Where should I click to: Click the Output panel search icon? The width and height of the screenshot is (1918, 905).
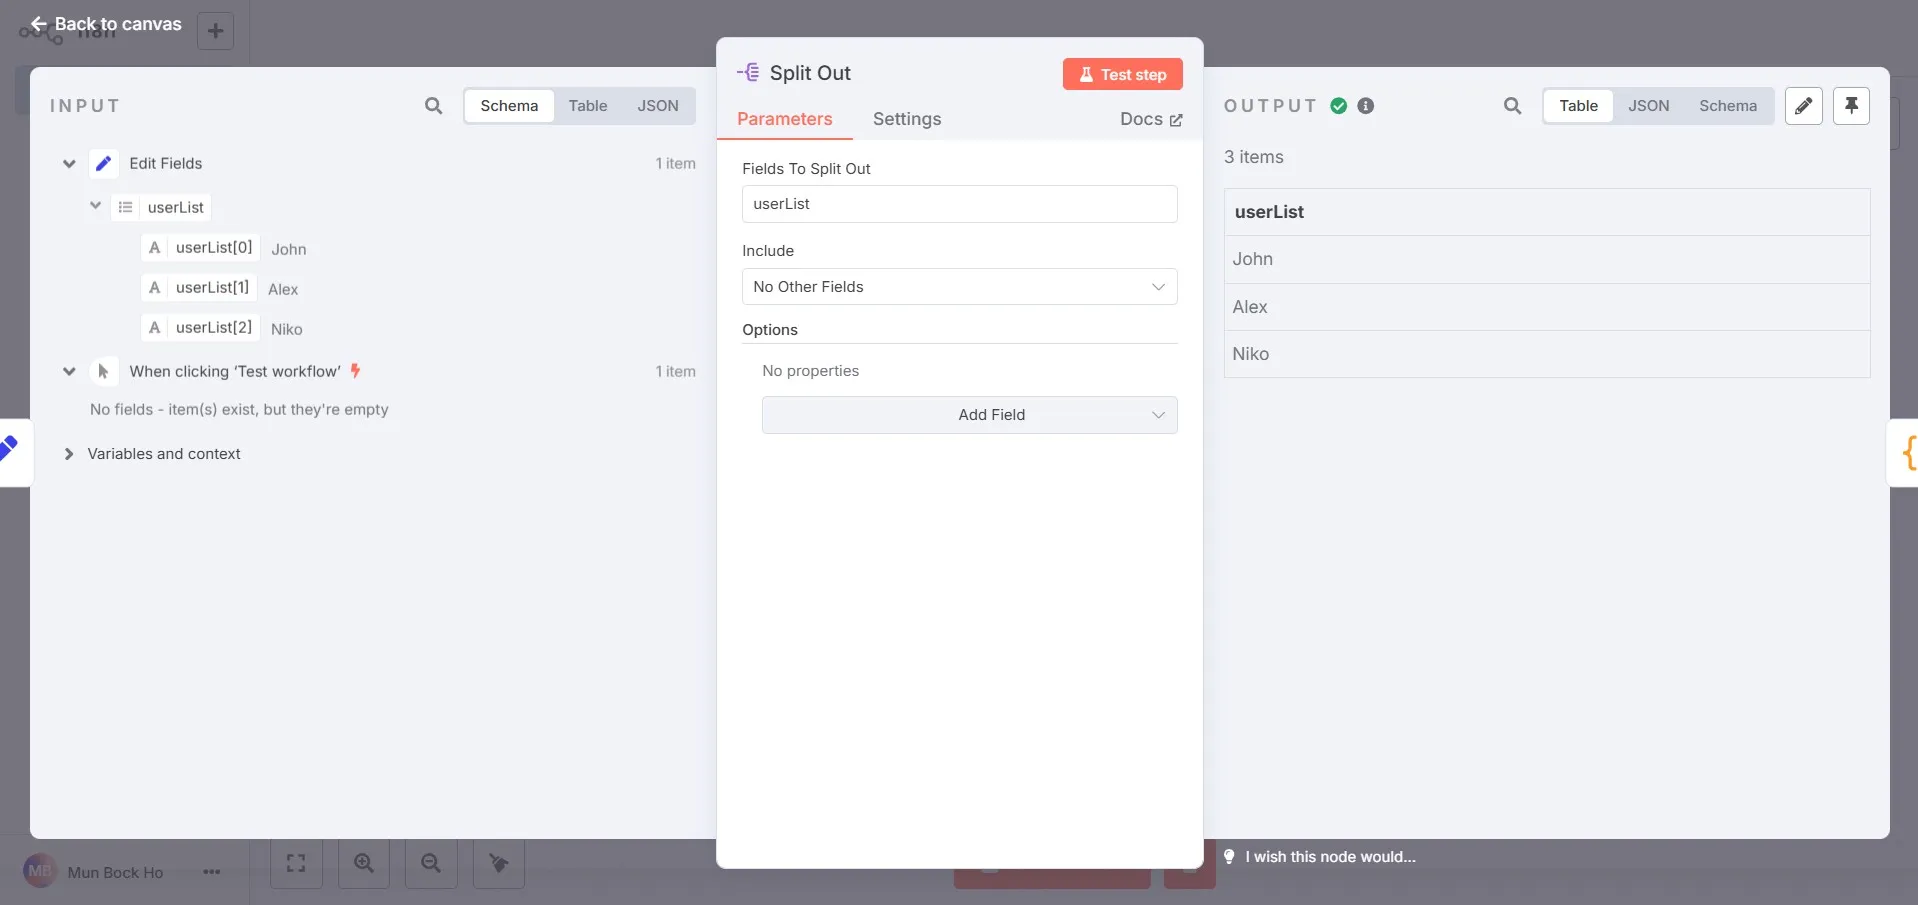[1512, 106]
